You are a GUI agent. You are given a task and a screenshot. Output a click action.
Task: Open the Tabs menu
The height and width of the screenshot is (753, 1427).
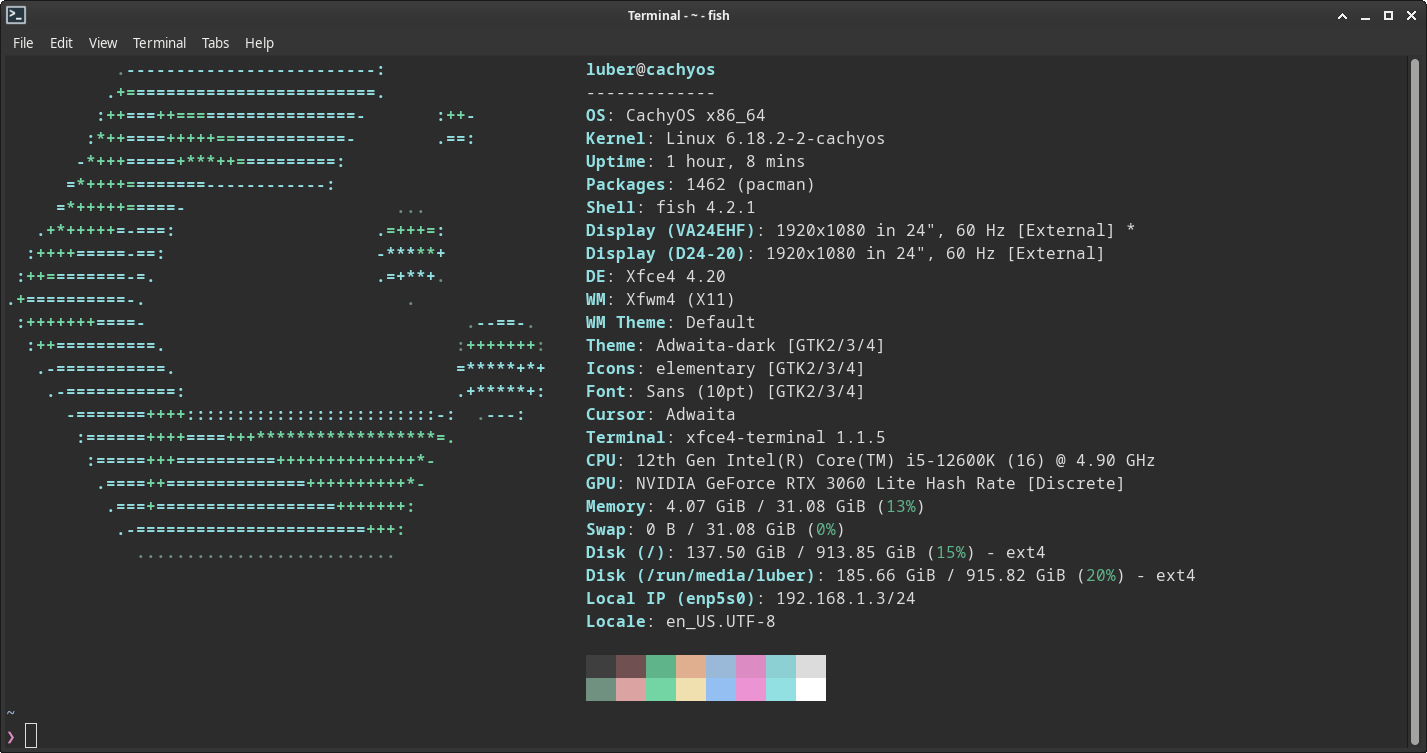[x=215, y=43]
